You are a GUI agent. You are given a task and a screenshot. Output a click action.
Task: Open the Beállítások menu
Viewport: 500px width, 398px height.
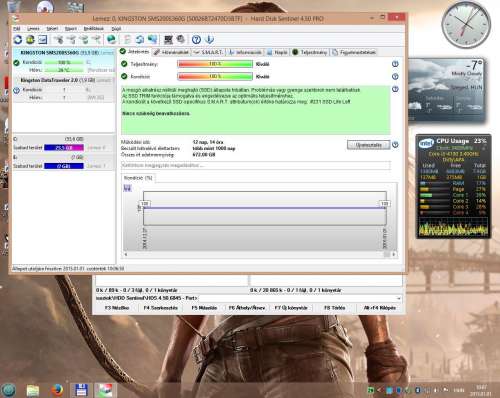[94, 29]
